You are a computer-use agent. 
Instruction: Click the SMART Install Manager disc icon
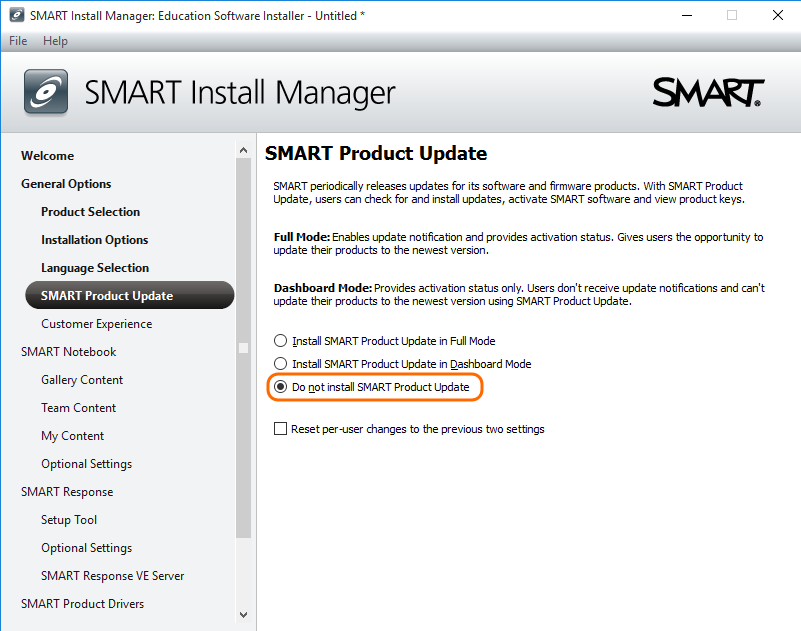tap(46, 92)
